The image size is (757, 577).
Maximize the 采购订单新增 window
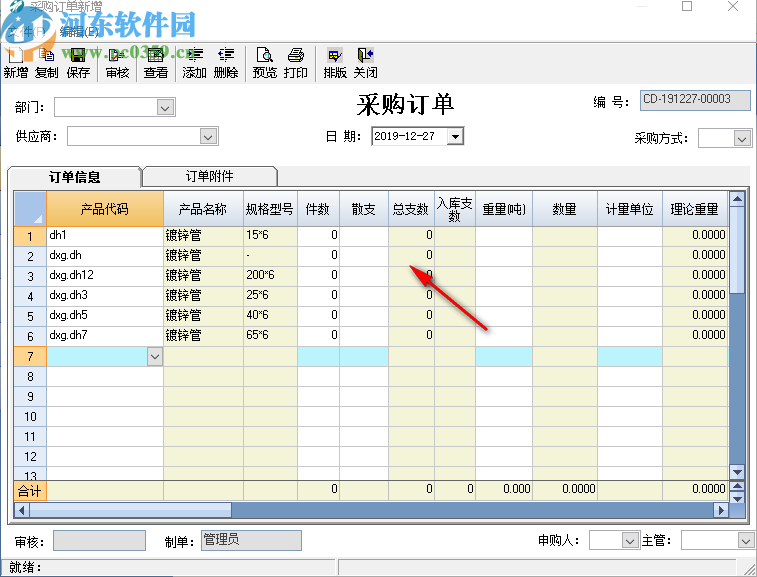coord(687,6)
